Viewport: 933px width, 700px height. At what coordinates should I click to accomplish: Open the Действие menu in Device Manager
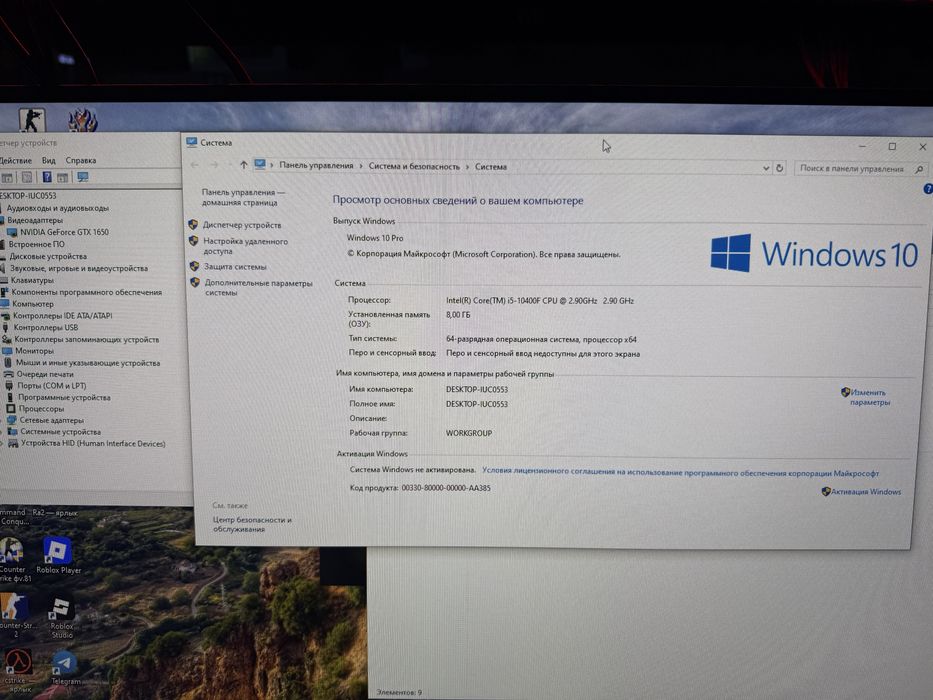pos(16,161)
